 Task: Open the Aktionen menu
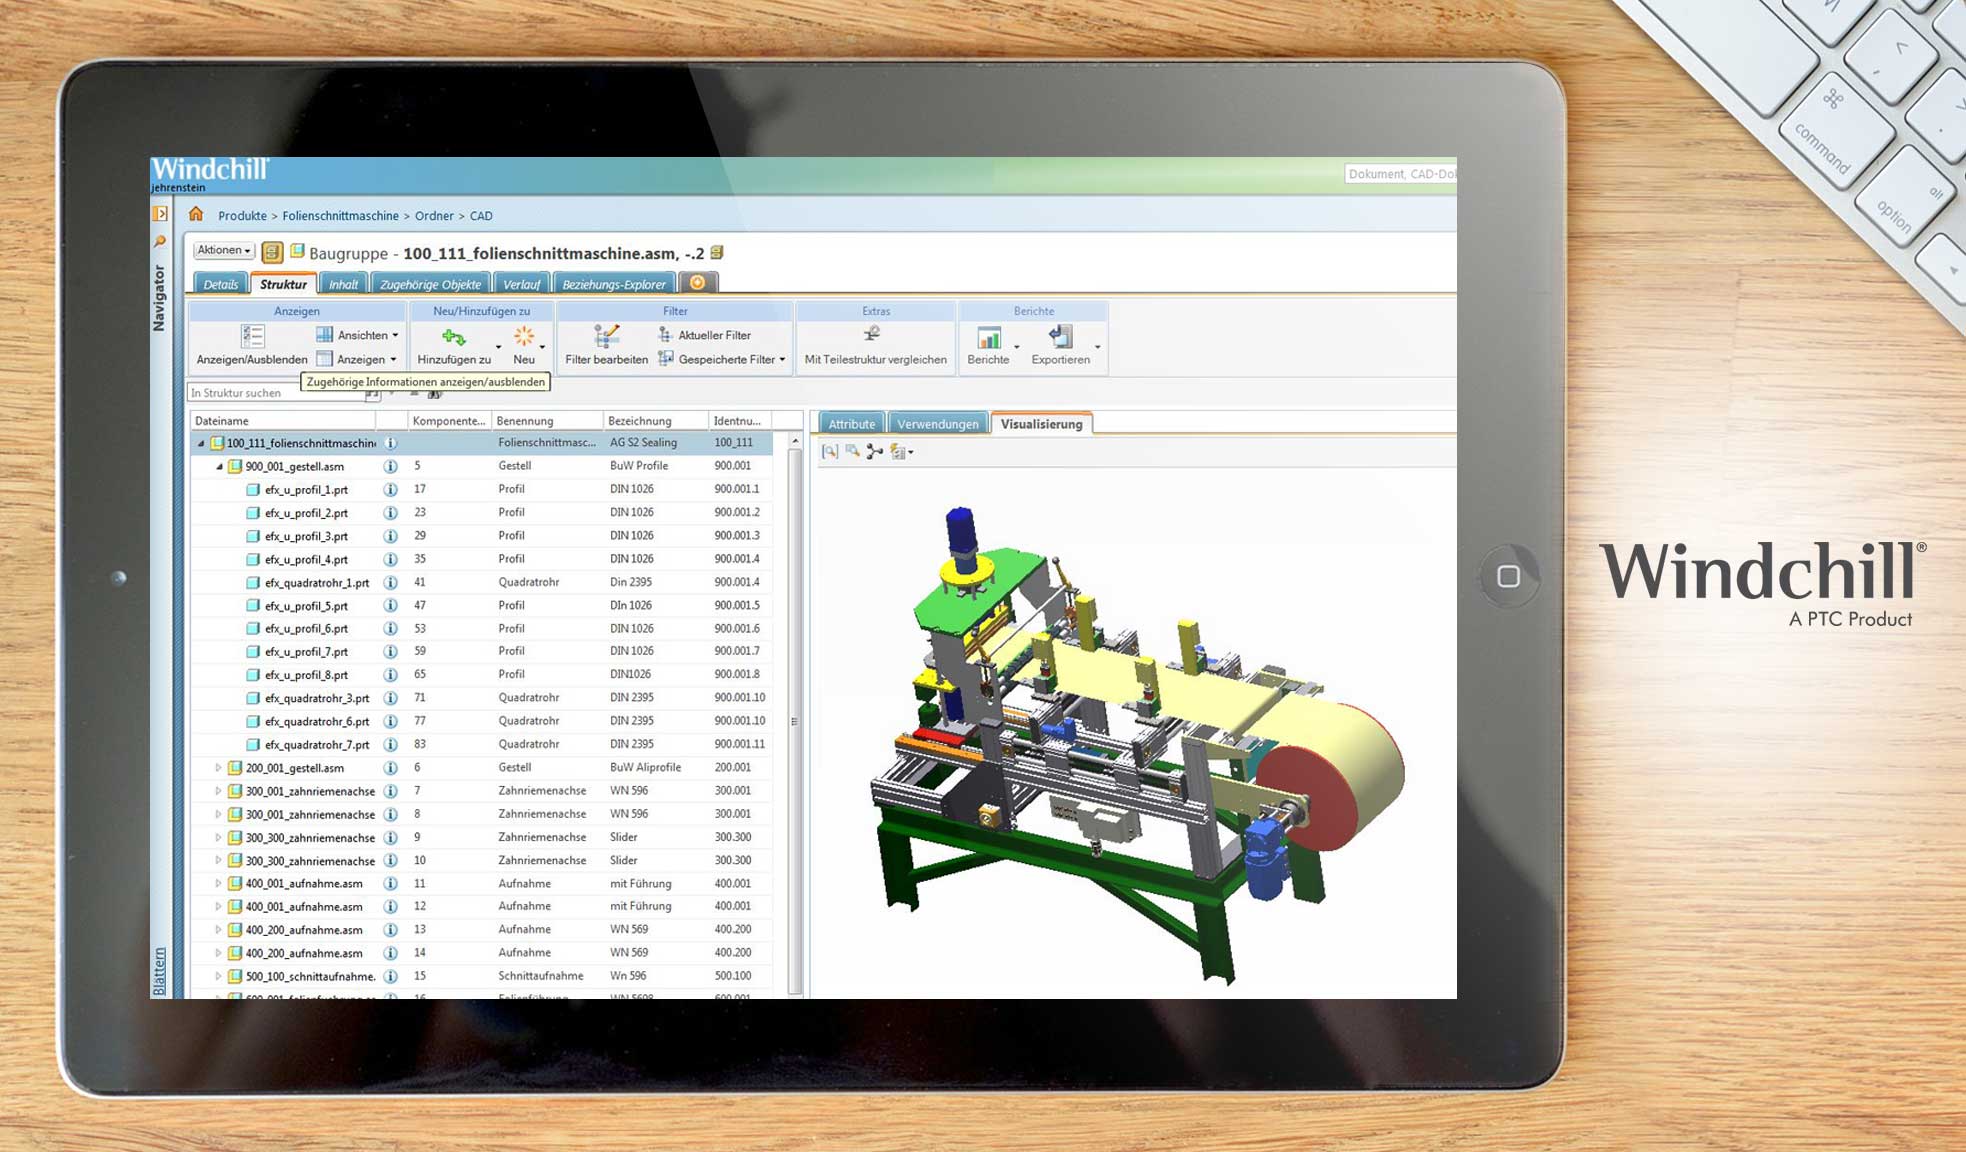(222, 249)
